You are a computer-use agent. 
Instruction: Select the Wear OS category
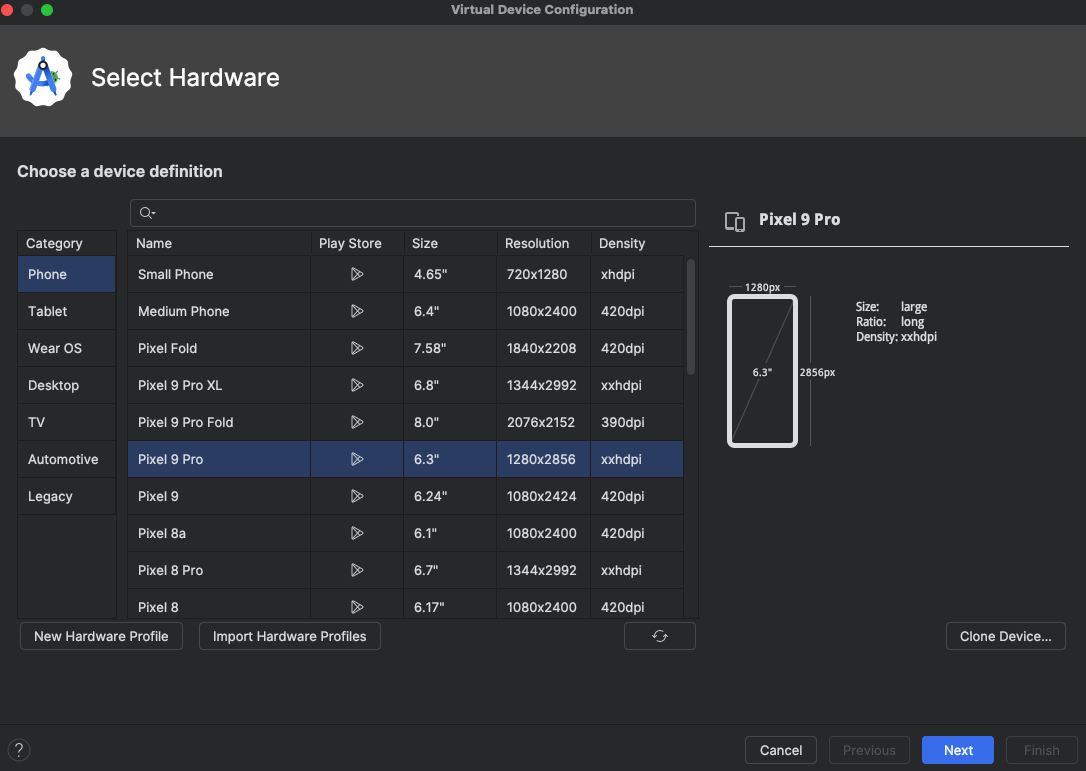pyautogui.click(x=66, y=348)
